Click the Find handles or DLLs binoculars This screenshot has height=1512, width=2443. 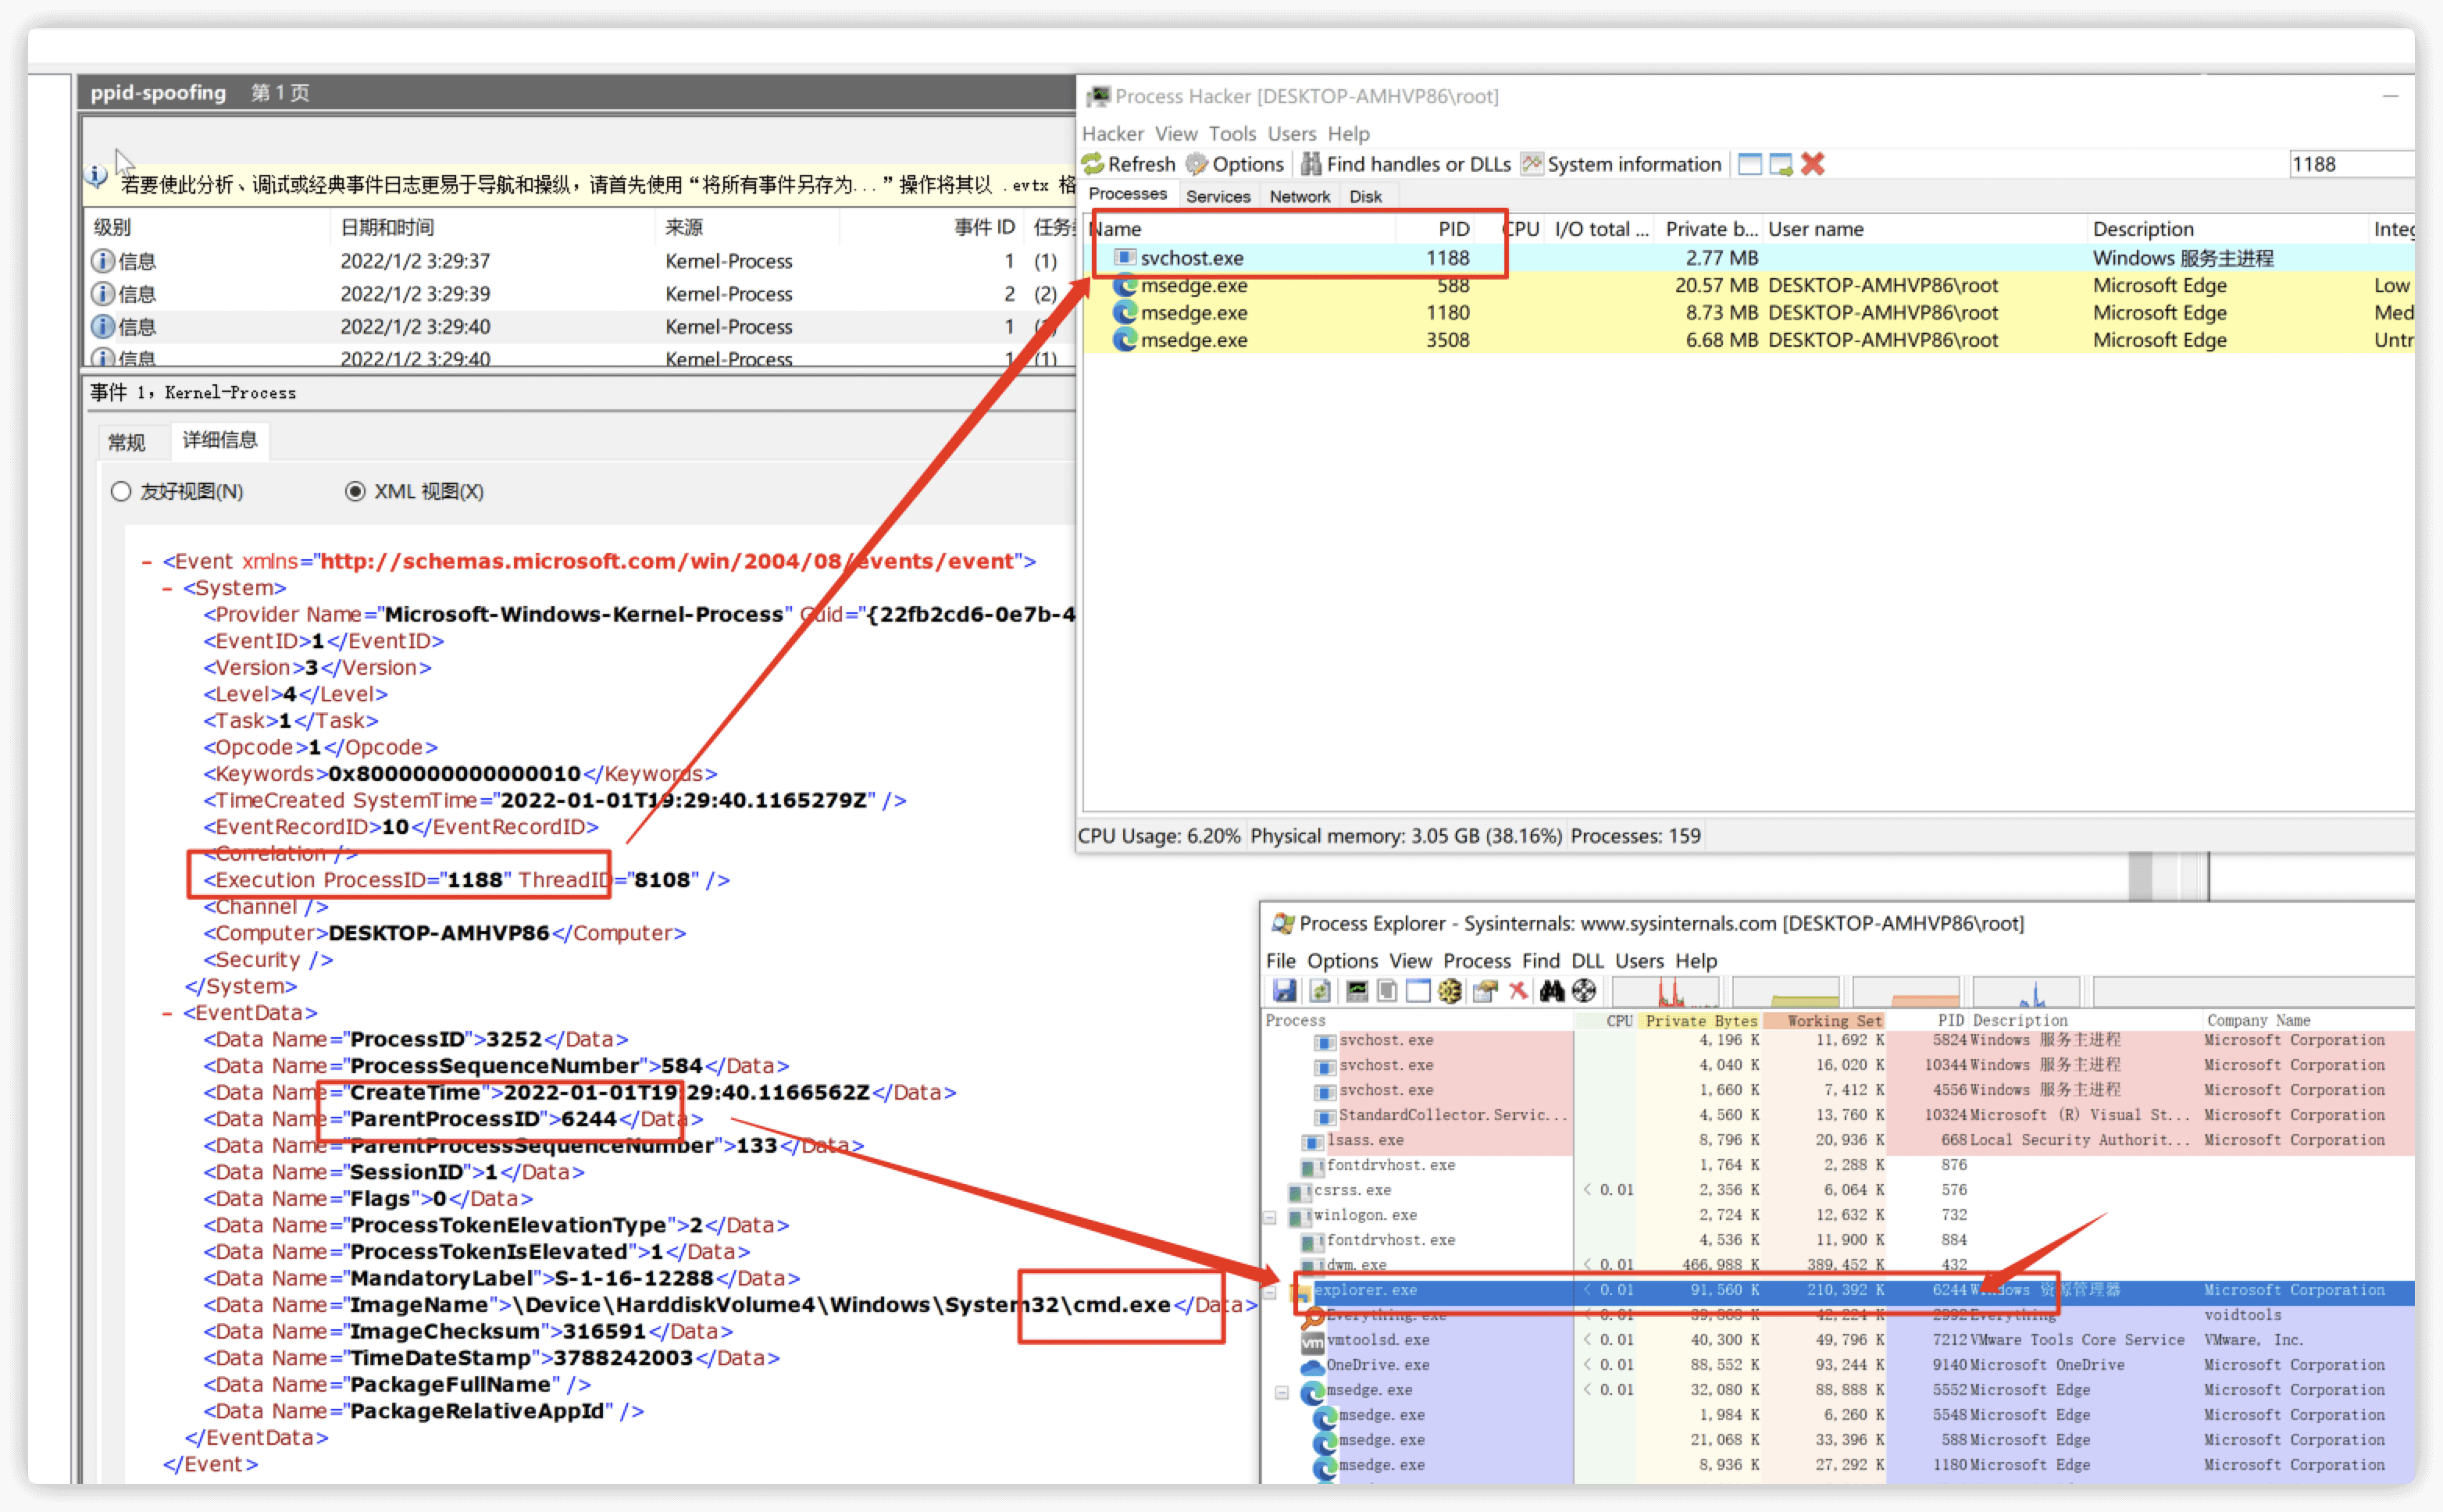click(x=1311, y=164)
